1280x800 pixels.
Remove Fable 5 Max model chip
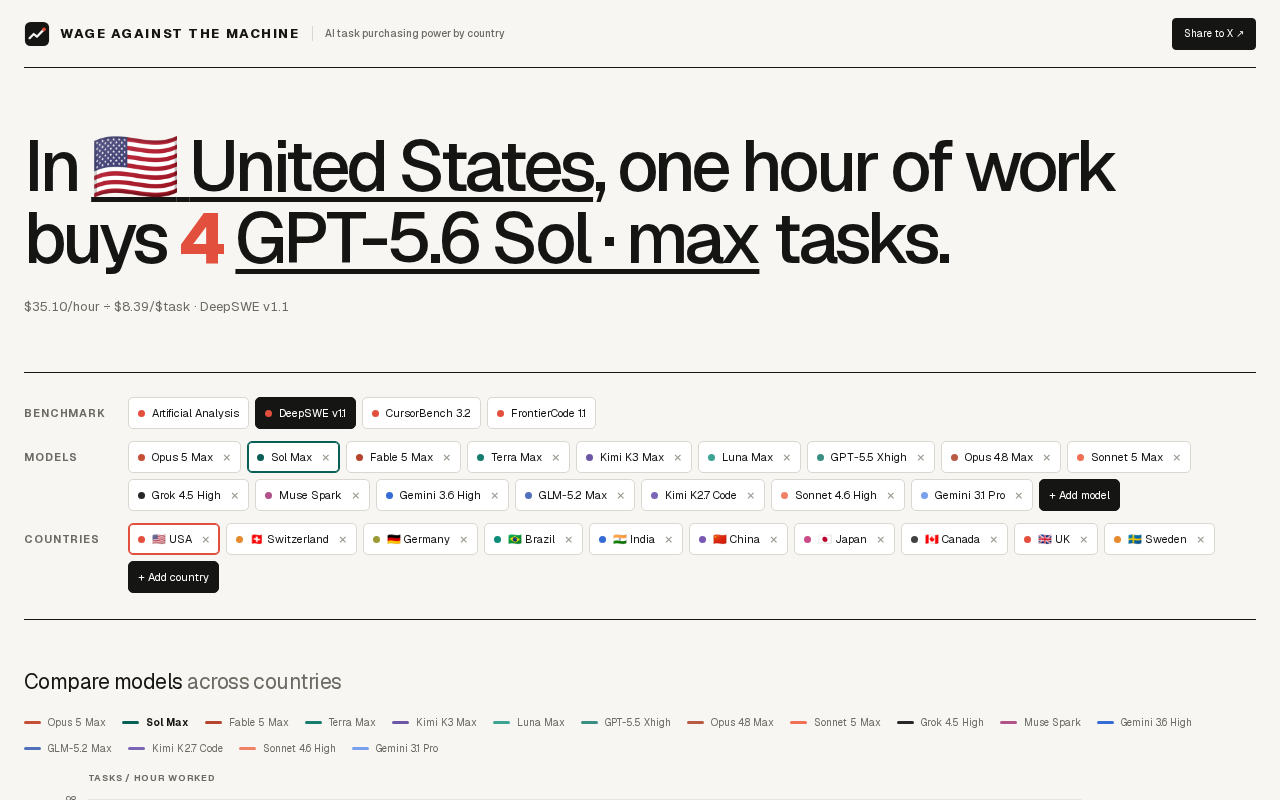pyautogui.click(x=447, y=457)
